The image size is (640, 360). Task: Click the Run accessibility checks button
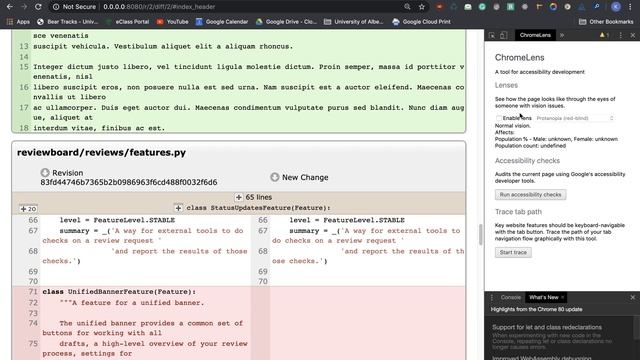tap(530, 195)
